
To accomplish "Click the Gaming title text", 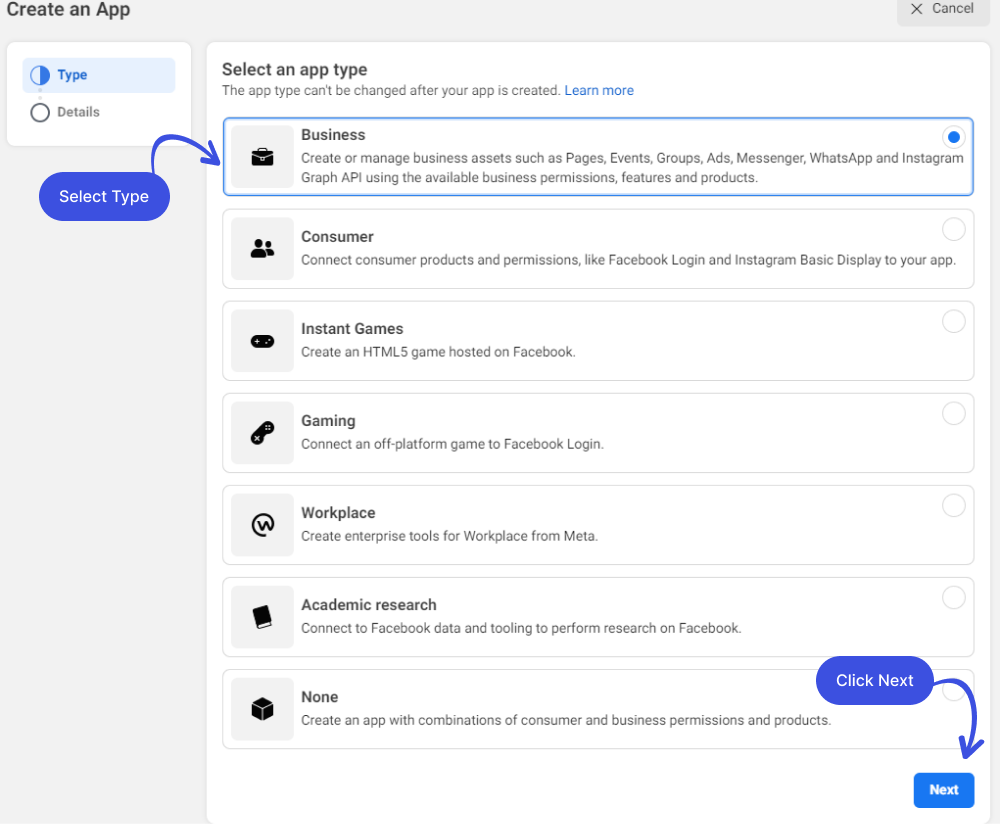I will coord(328,421).
